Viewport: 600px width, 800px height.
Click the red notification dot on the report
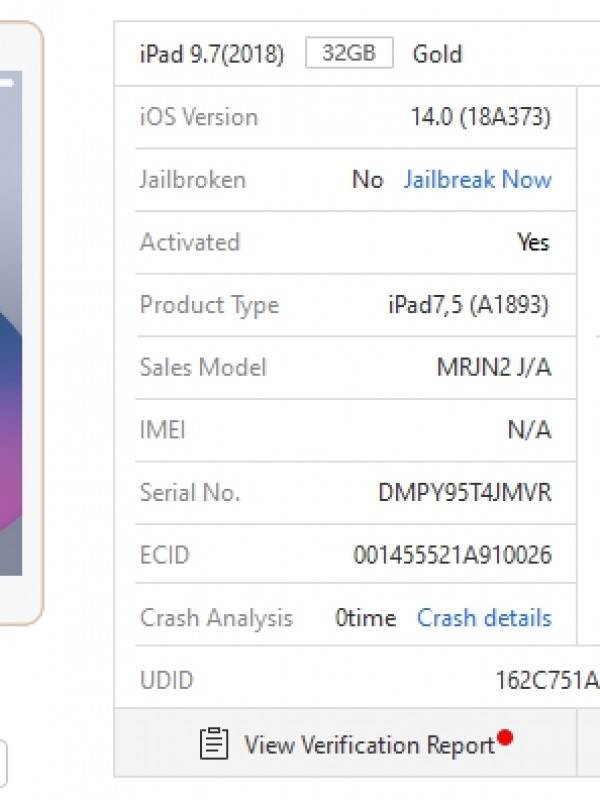pos(505,738)
